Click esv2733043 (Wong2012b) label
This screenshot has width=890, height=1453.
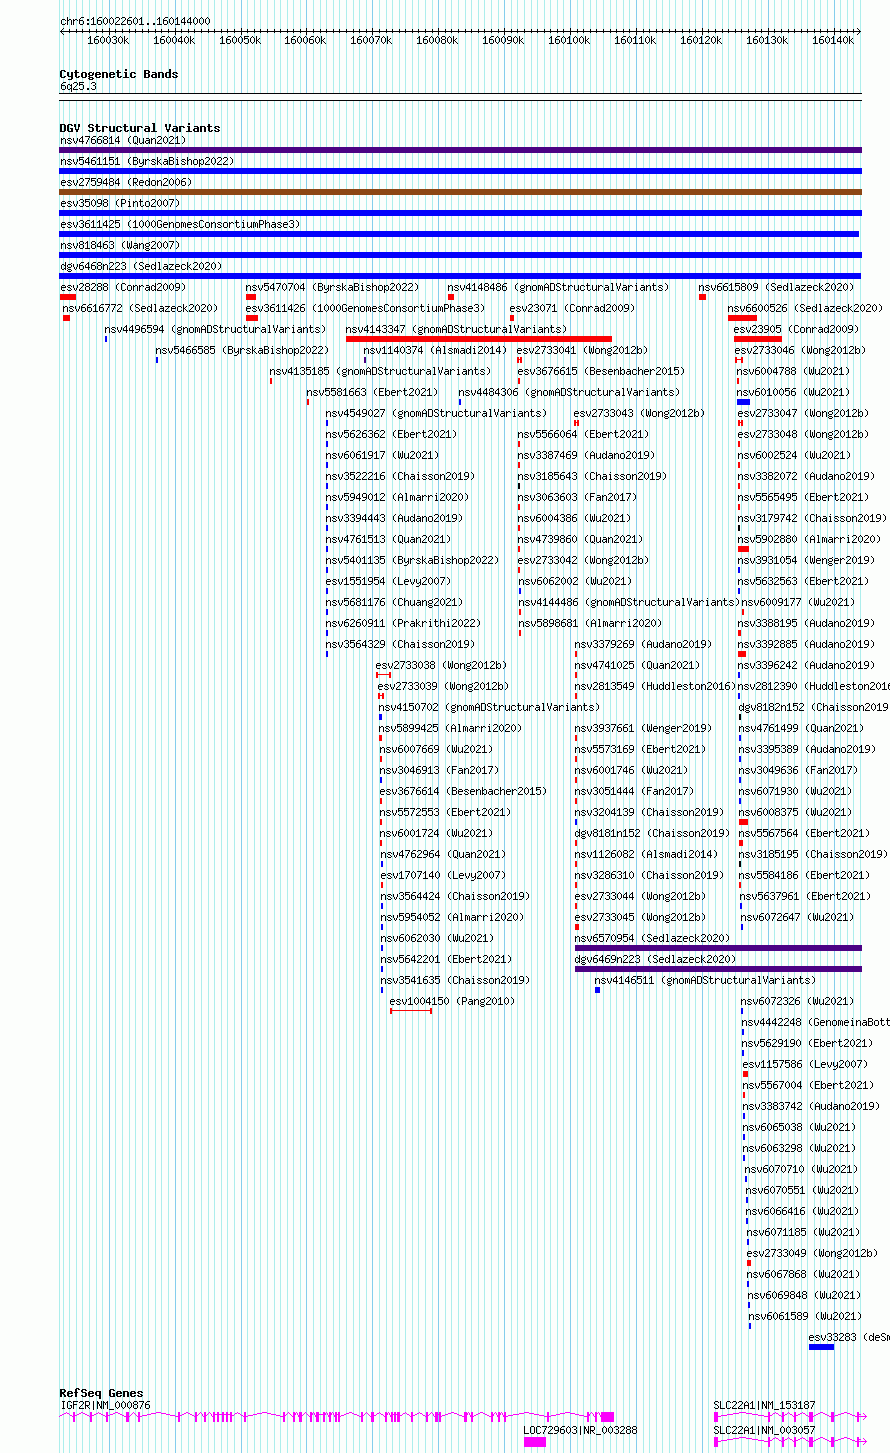point(639,413)
